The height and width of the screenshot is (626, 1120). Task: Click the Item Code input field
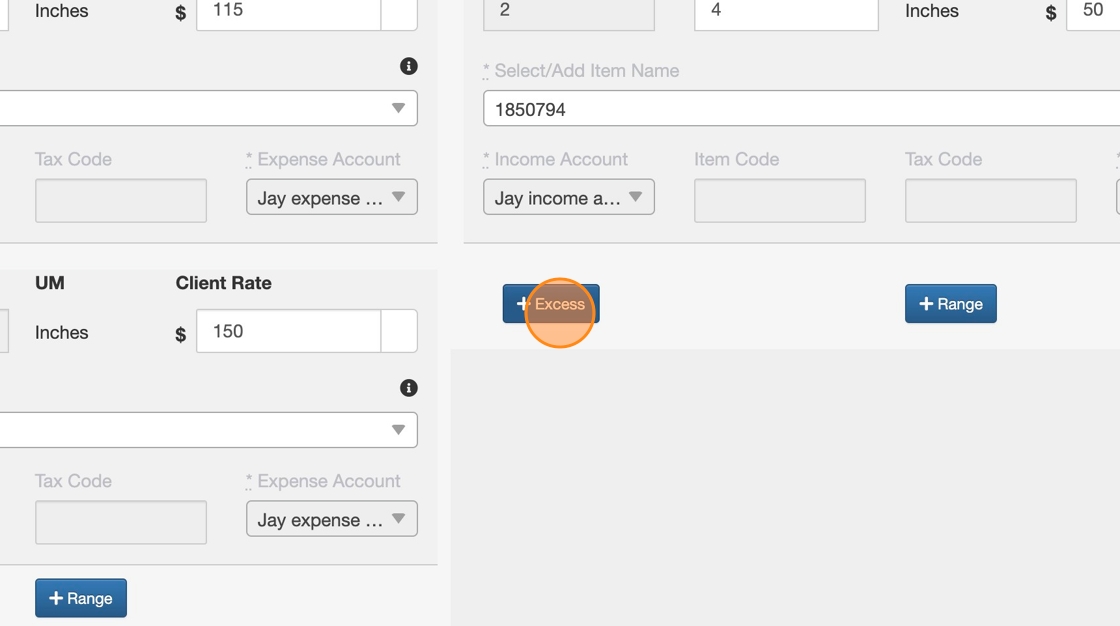tap(779, 200)
